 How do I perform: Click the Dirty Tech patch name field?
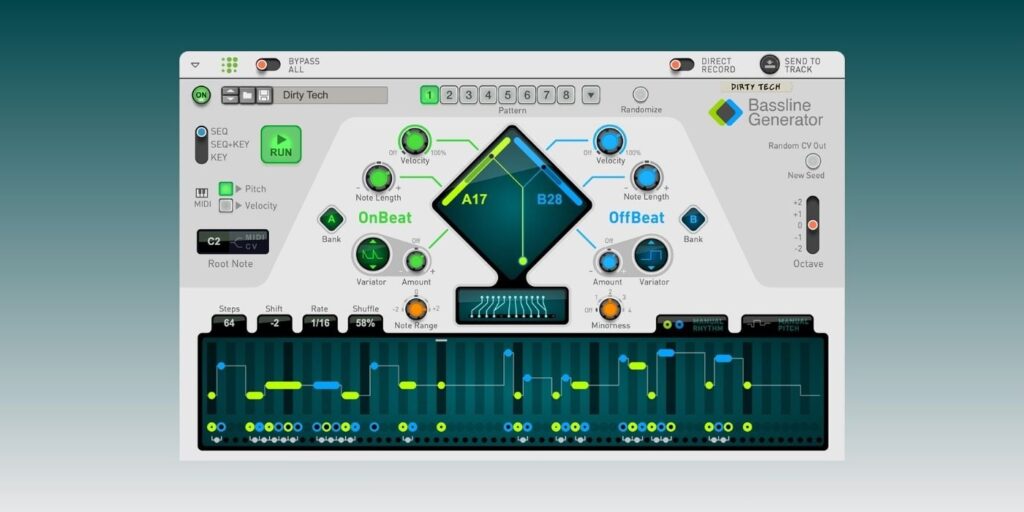(332, 95)
